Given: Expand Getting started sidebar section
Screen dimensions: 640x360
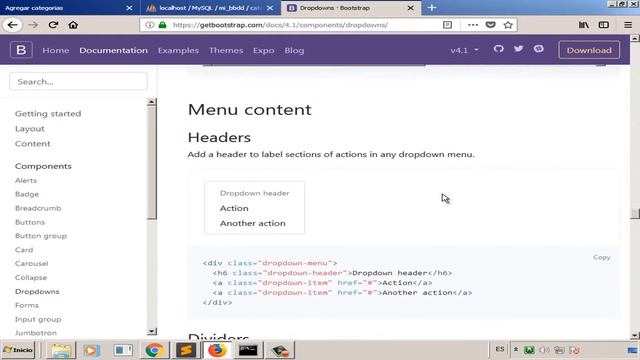Looking at the screenshot, I should 48,113.
